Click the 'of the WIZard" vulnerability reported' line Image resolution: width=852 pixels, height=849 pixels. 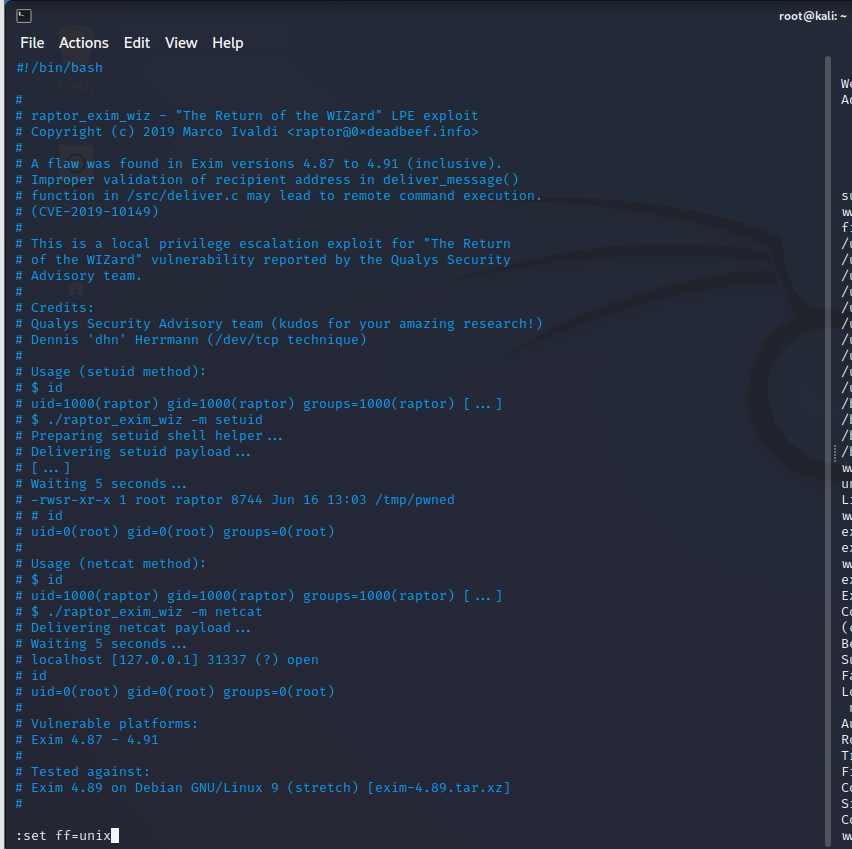coord(263,260)
